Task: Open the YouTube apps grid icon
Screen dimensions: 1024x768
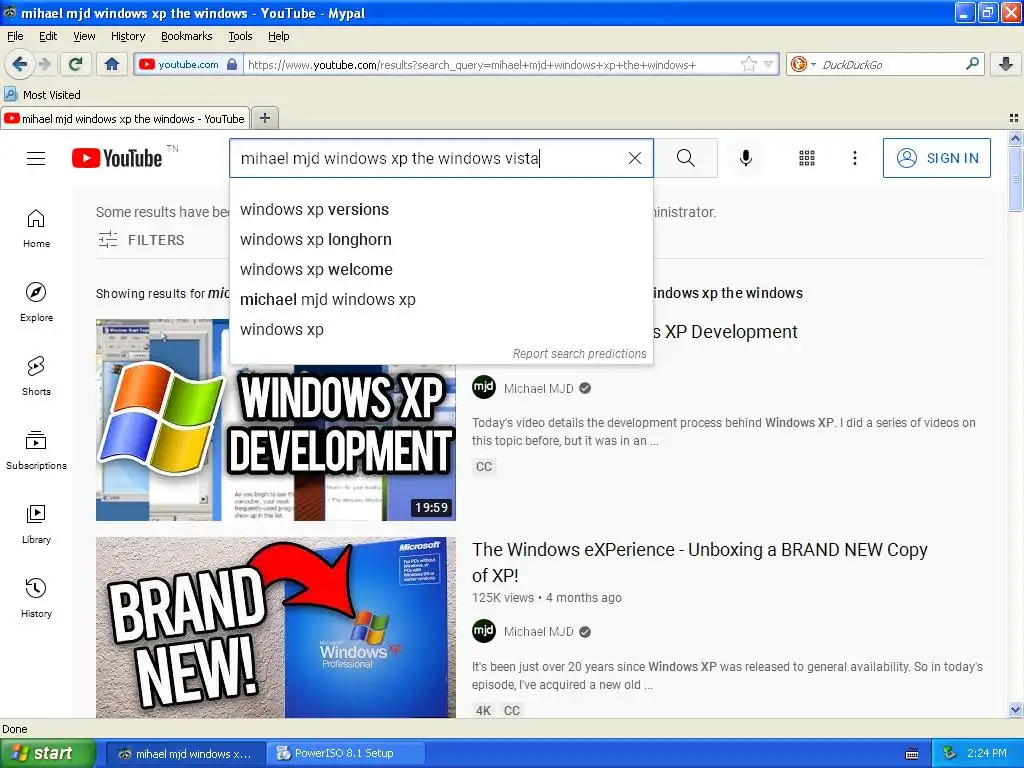Action: coord(807,158)
